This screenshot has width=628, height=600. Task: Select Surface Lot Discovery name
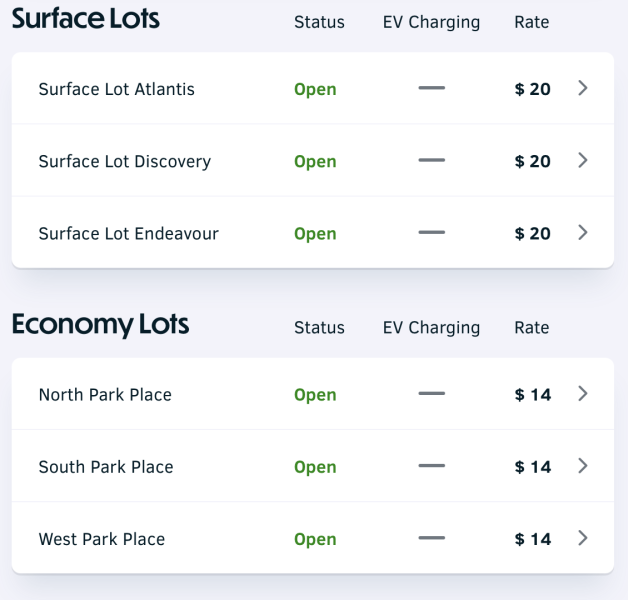[124, 161]
